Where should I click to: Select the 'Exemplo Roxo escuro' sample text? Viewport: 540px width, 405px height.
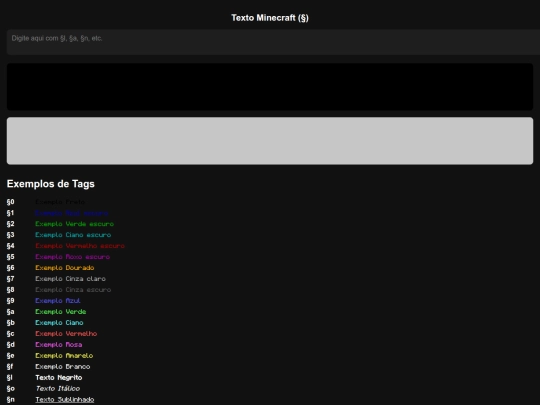pyautogui.click(x=72, y=257)
